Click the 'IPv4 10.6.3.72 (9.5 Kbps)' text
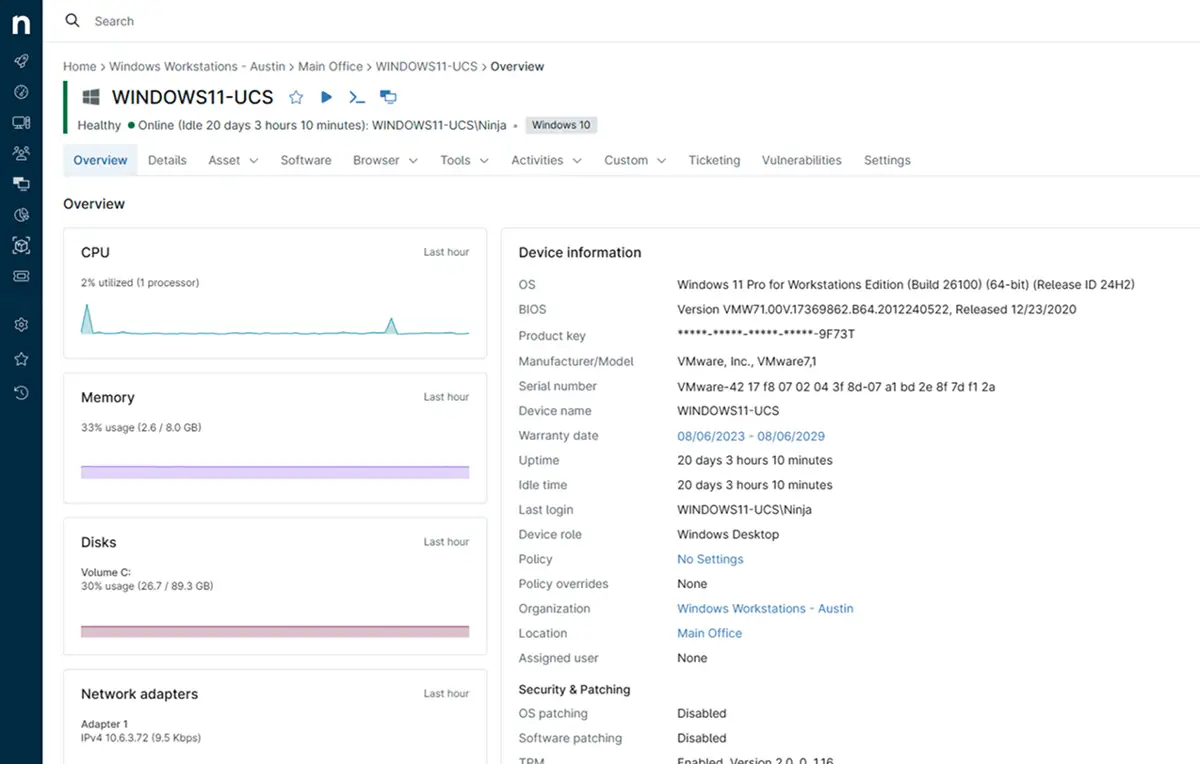This screenshot has height=764, width=1200. tap(141, 738)
